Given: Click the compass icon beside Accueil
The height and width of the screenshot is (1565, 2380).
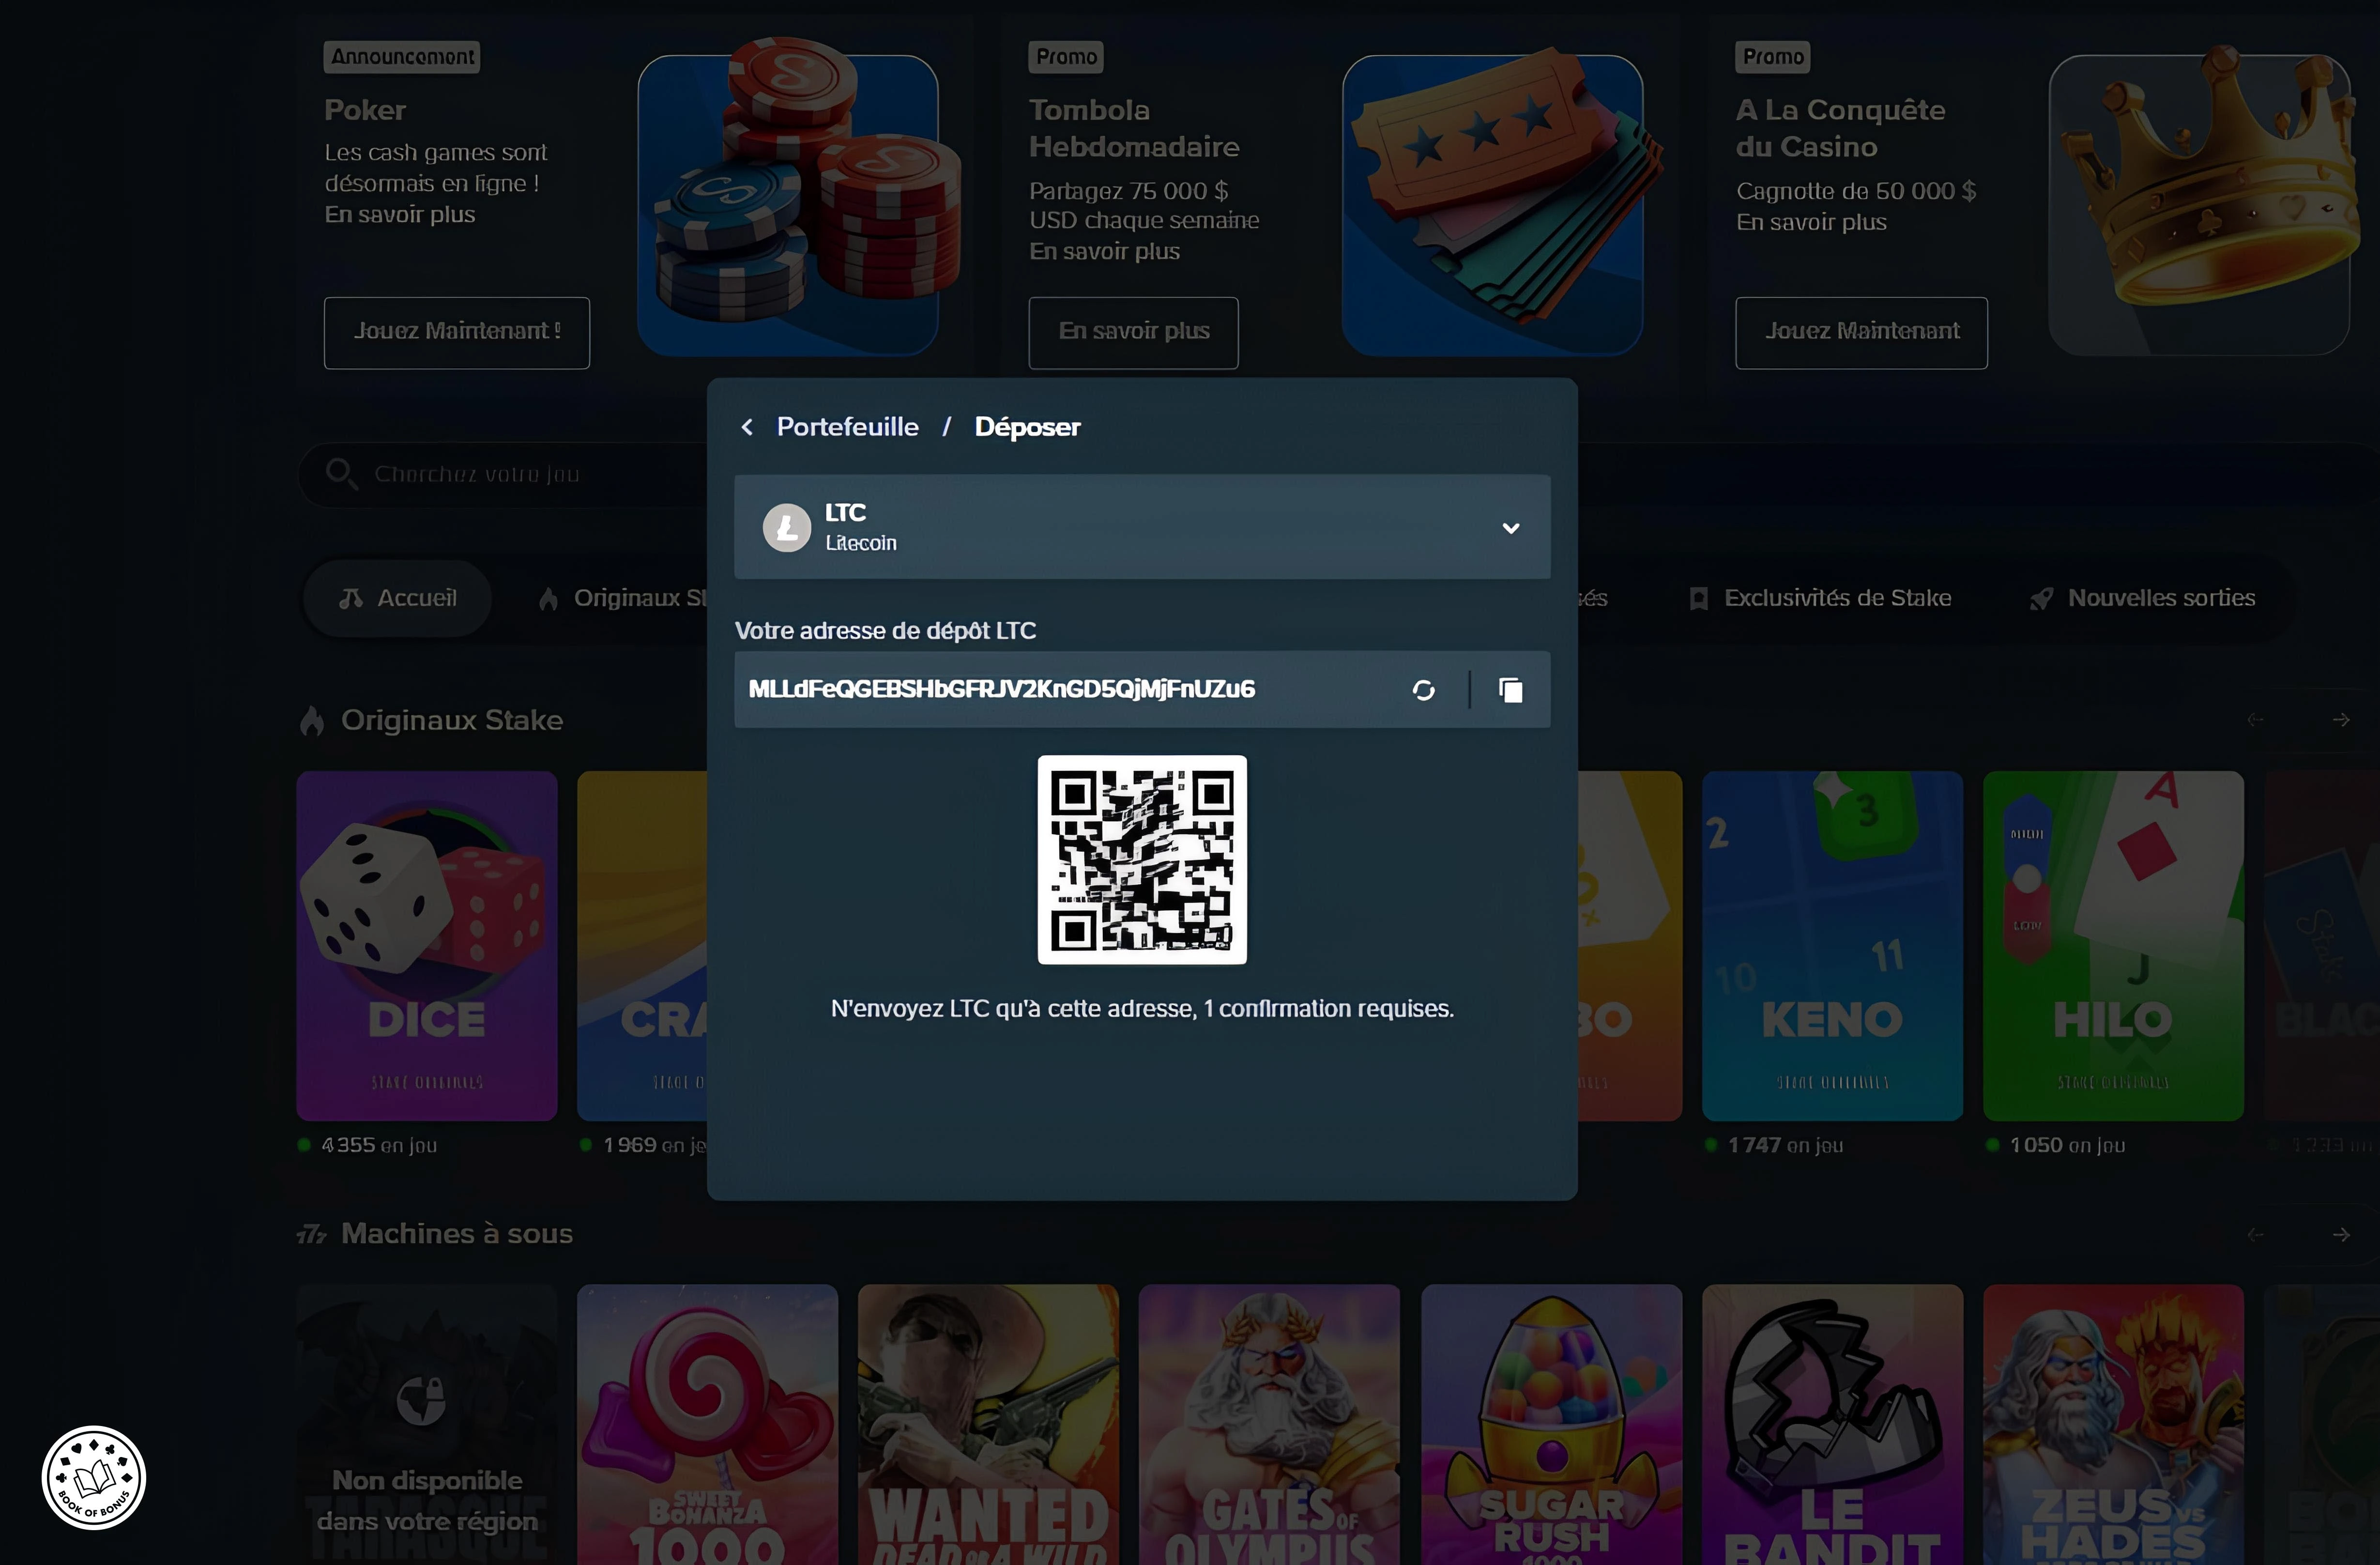Looking at the screenshot, I should tap(351, 599).
